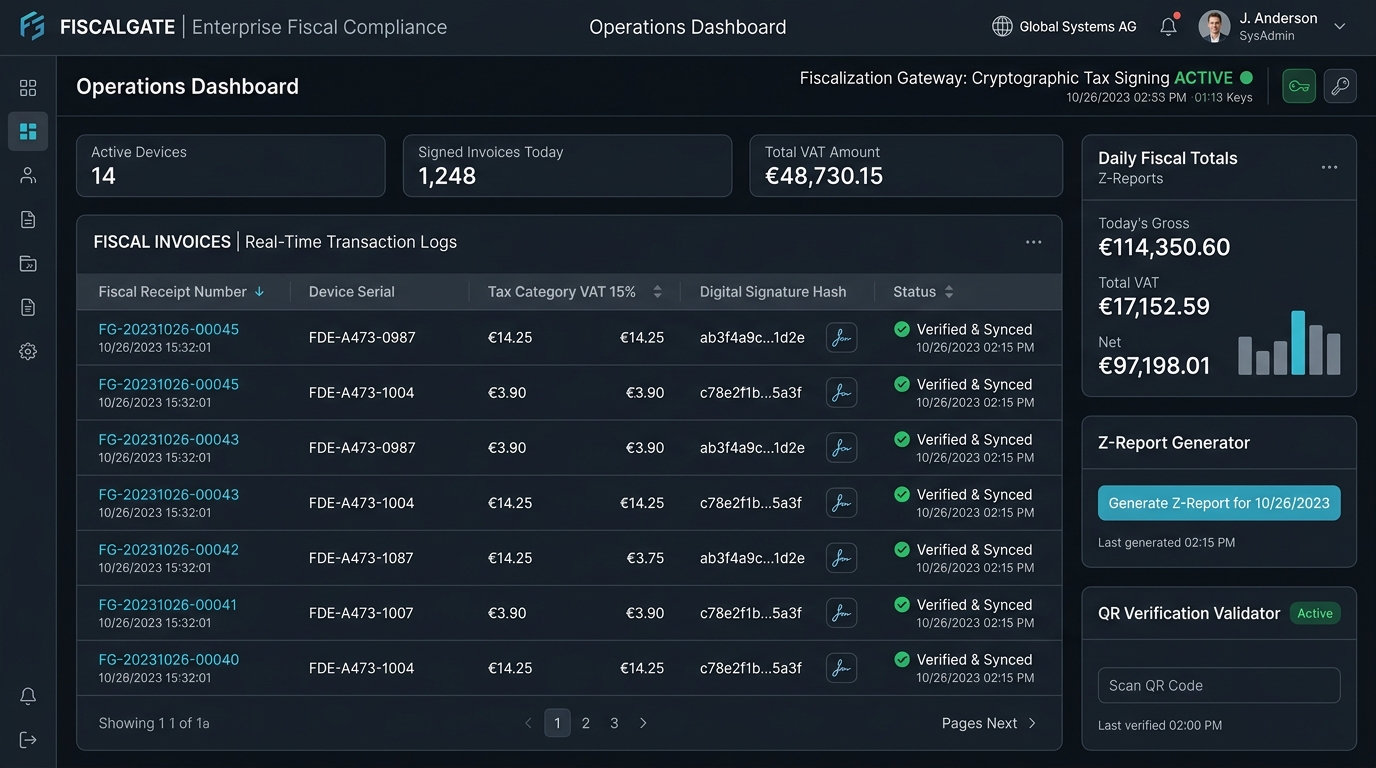
Task: Click the document icon just below the user icon
Action: coord(28,220)
